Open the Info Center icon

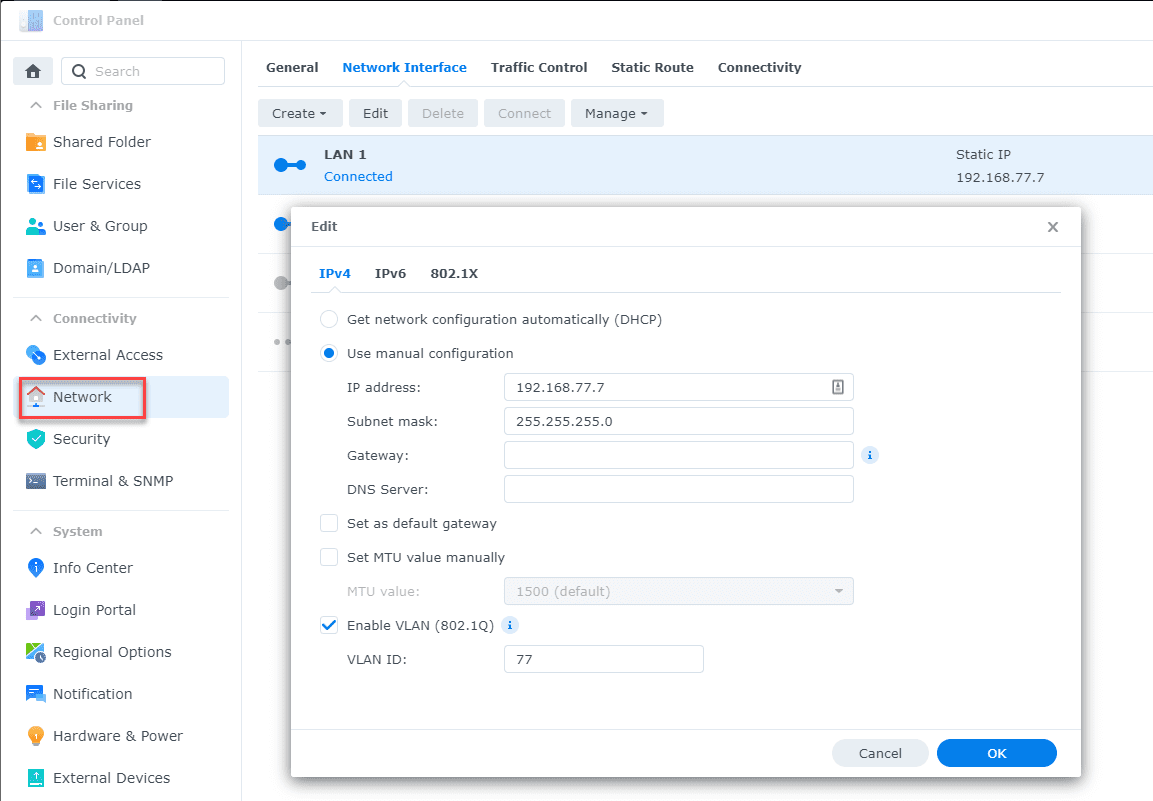point(35,568)
